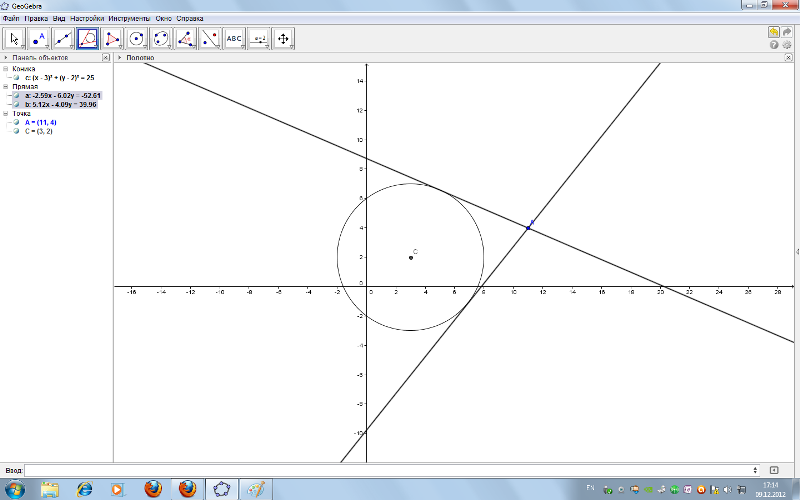This screenshot has height=500, width=800.
Task: Click center point C on the canvas
Action: pos(411,258)
